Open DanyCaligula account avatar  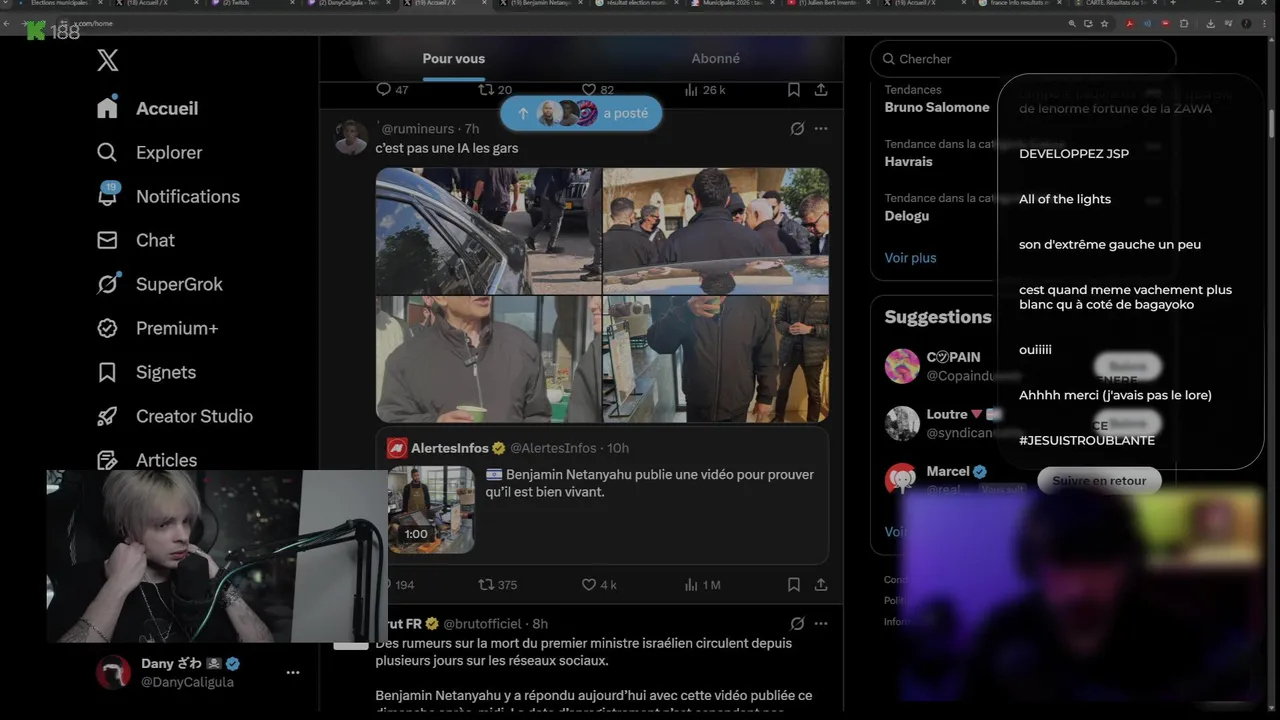click(113, 672)
